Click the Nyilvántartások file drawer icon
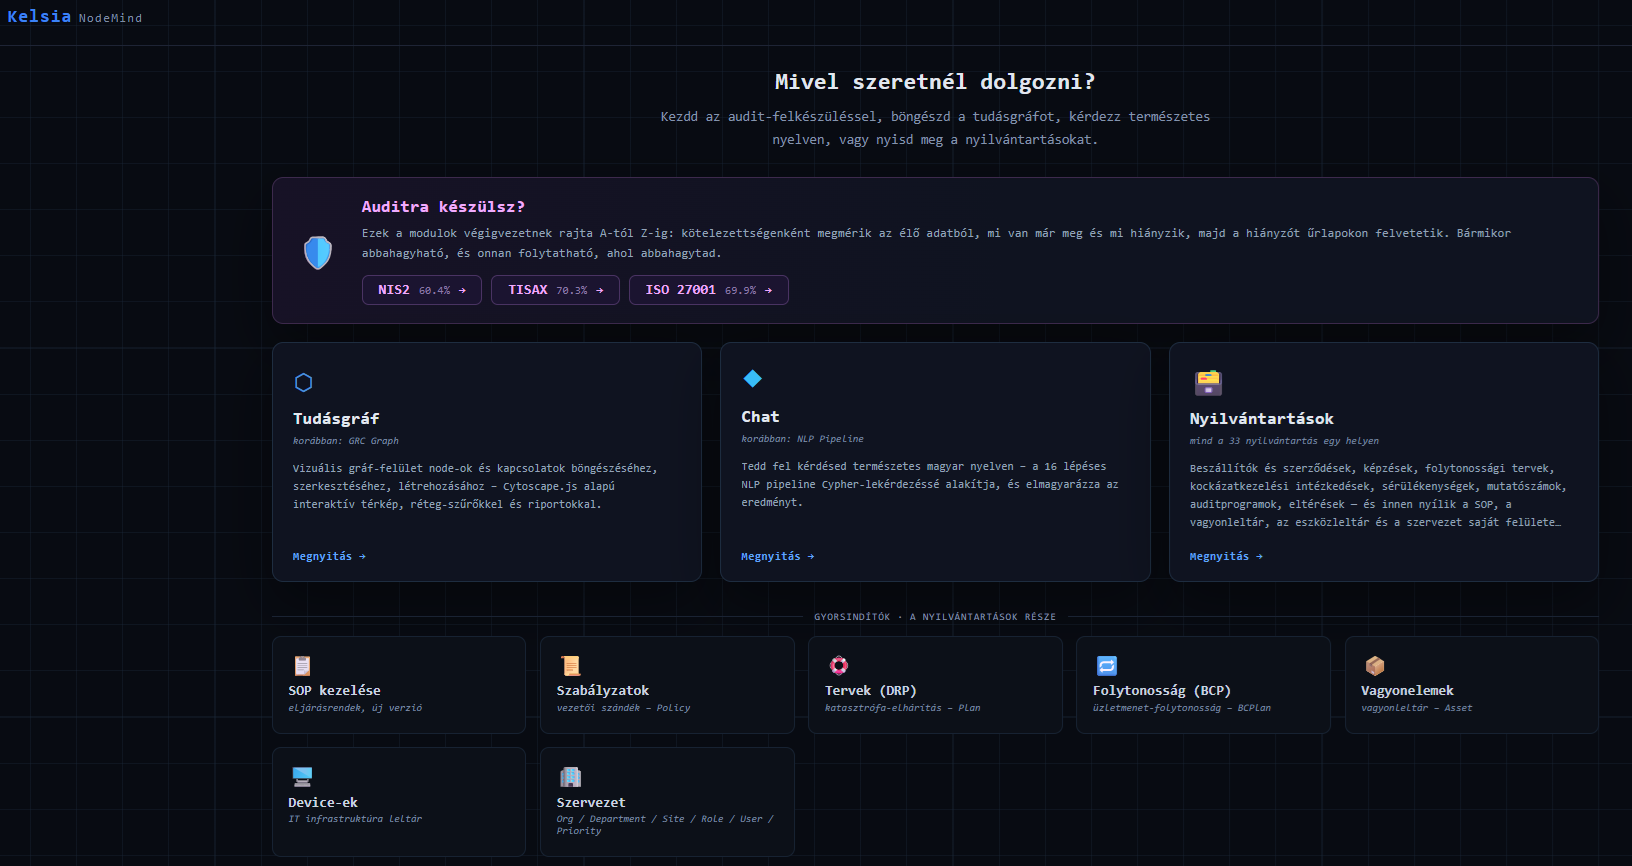The width and height of the screenshot is (1632, 866). coord(1208,382)
